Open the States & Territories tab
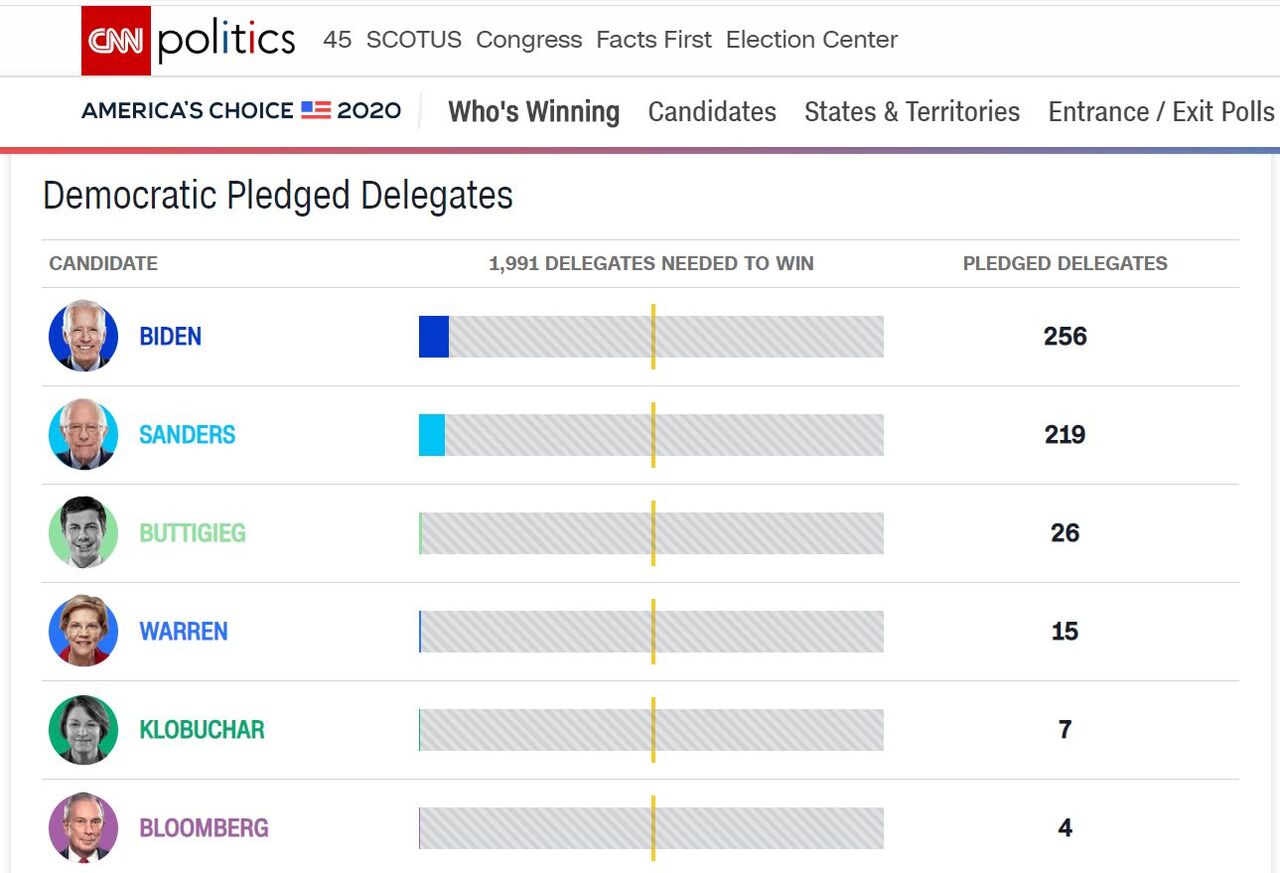 pyautogui.click(x=912, y=111)
